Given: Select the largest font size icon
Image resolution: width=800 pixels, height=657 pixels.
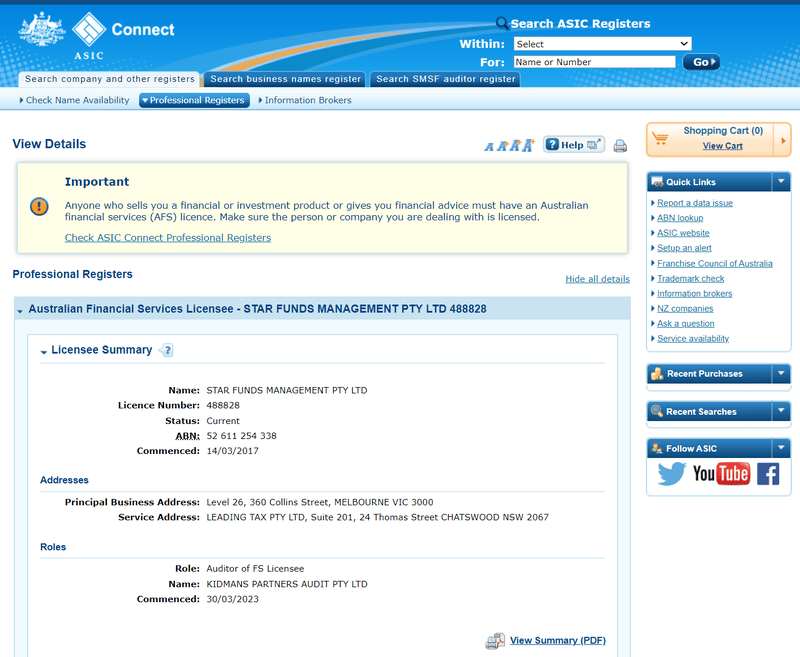Looking at the screenshot, I should coord(528,145).
